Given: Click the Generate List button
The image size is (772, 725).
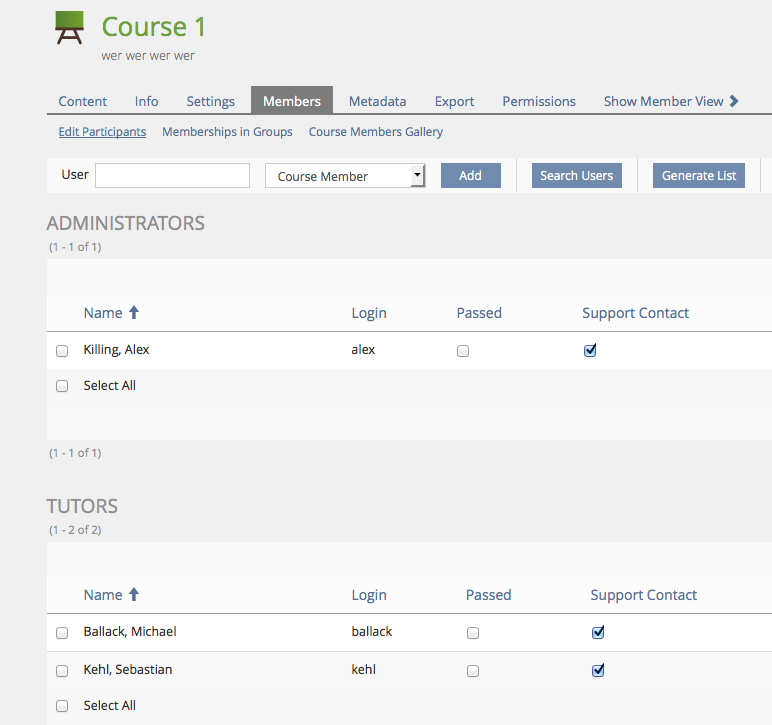Looking at the screenshot, I should (x=699, y=176).
